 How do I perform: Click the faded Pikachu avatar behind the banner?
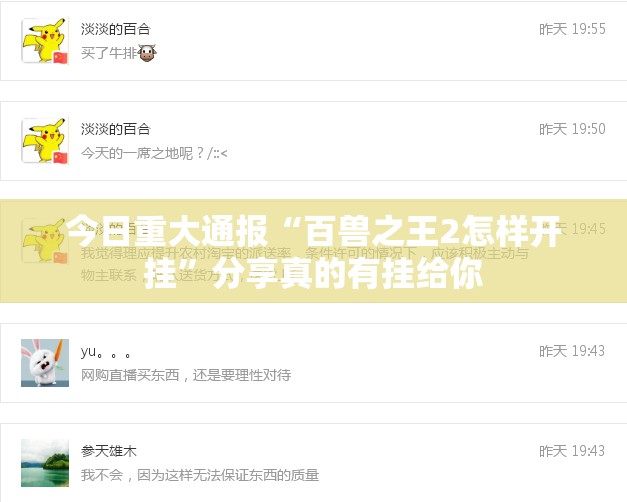(45, 240)
